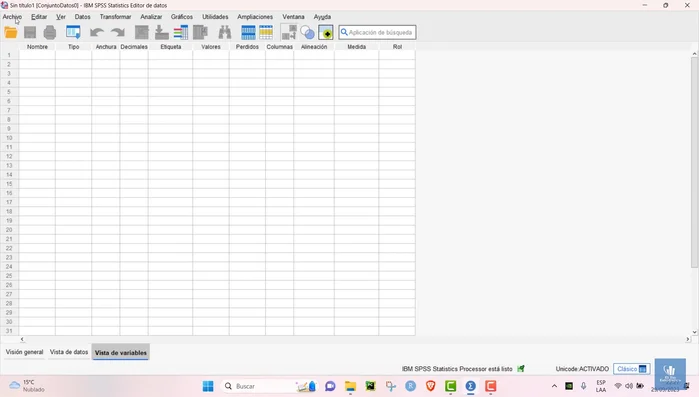
Task: Open Brave browser from the taskbar
Action: (430, 386)
